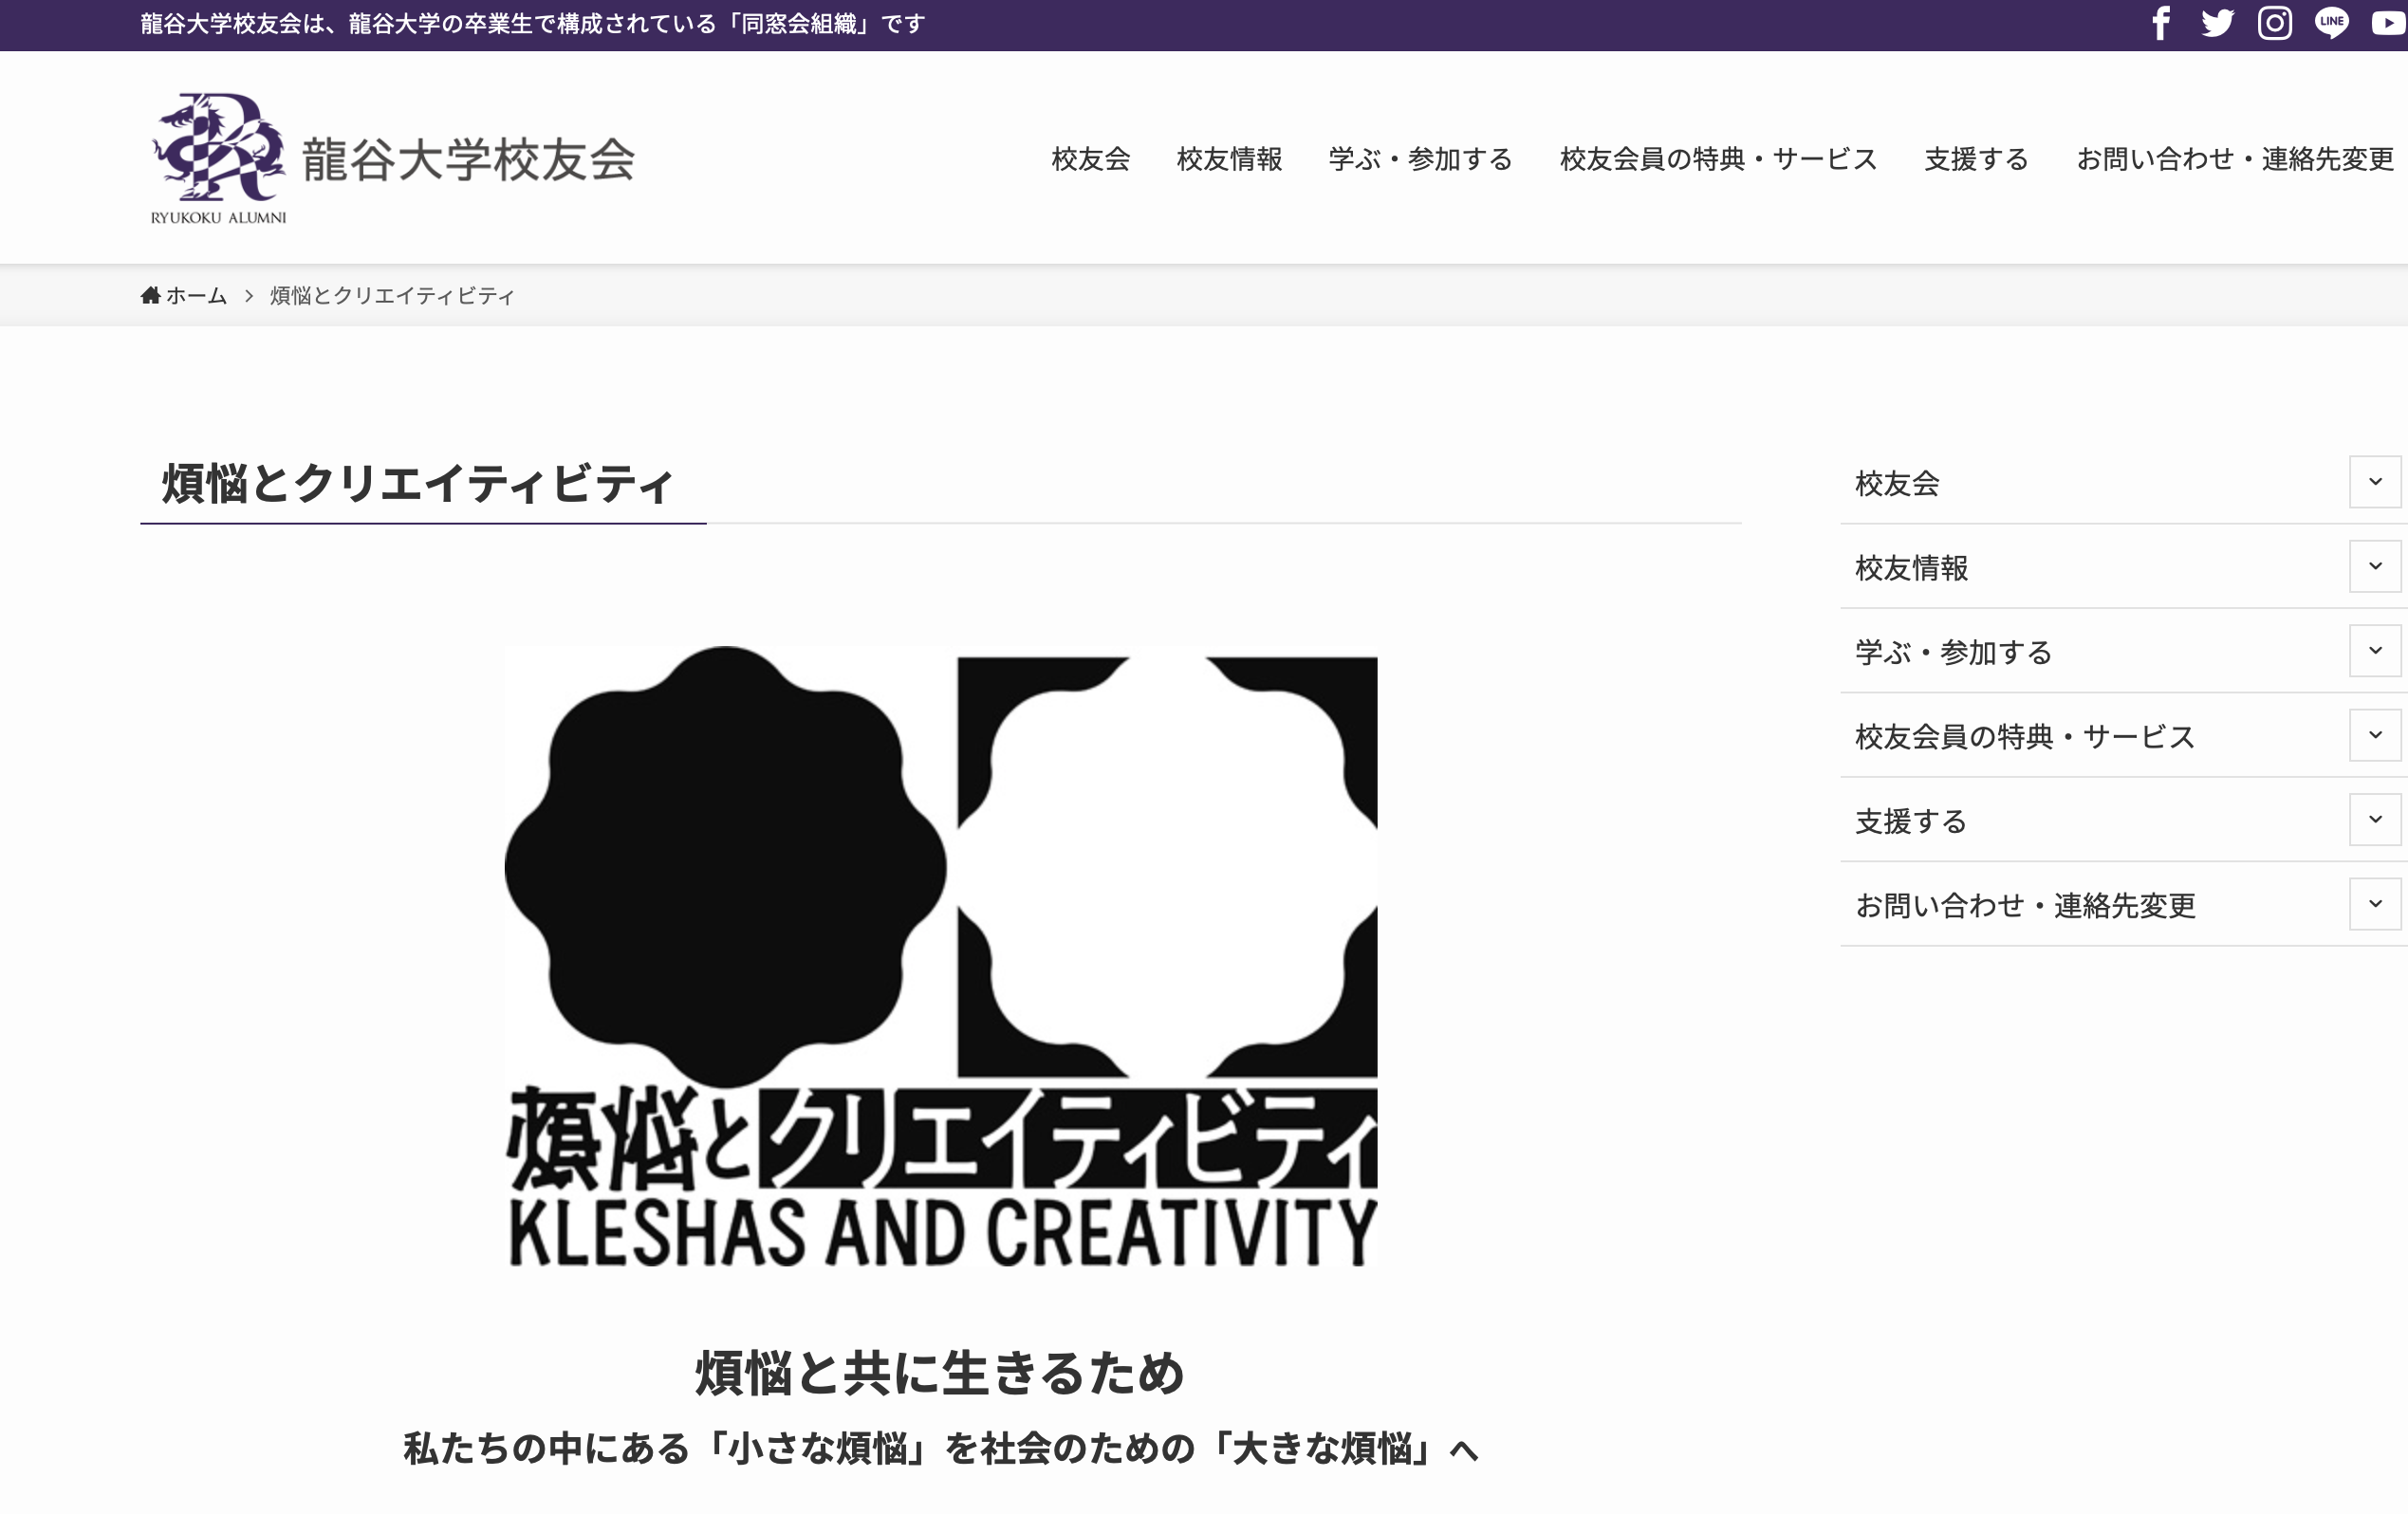Image resolution: width=2408 pixels, height=1514 pixels.
Task: Expand the 学ぶ・参加する sidebar chevron
Action: click(2375, 651)
